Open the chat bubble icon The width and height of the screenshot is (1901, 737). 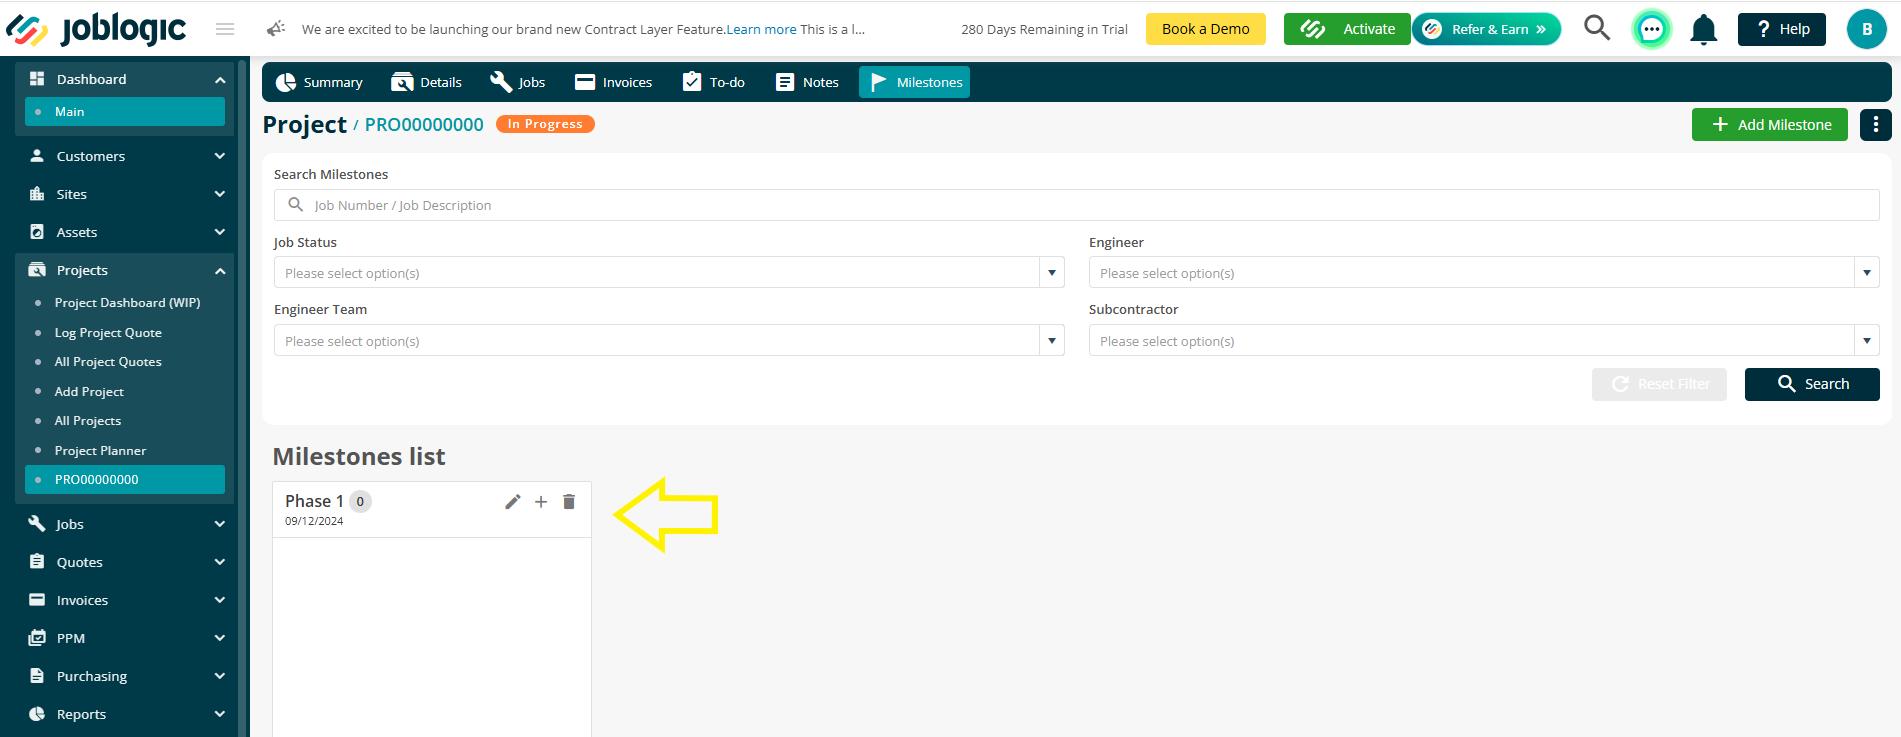pos(1652,29)
